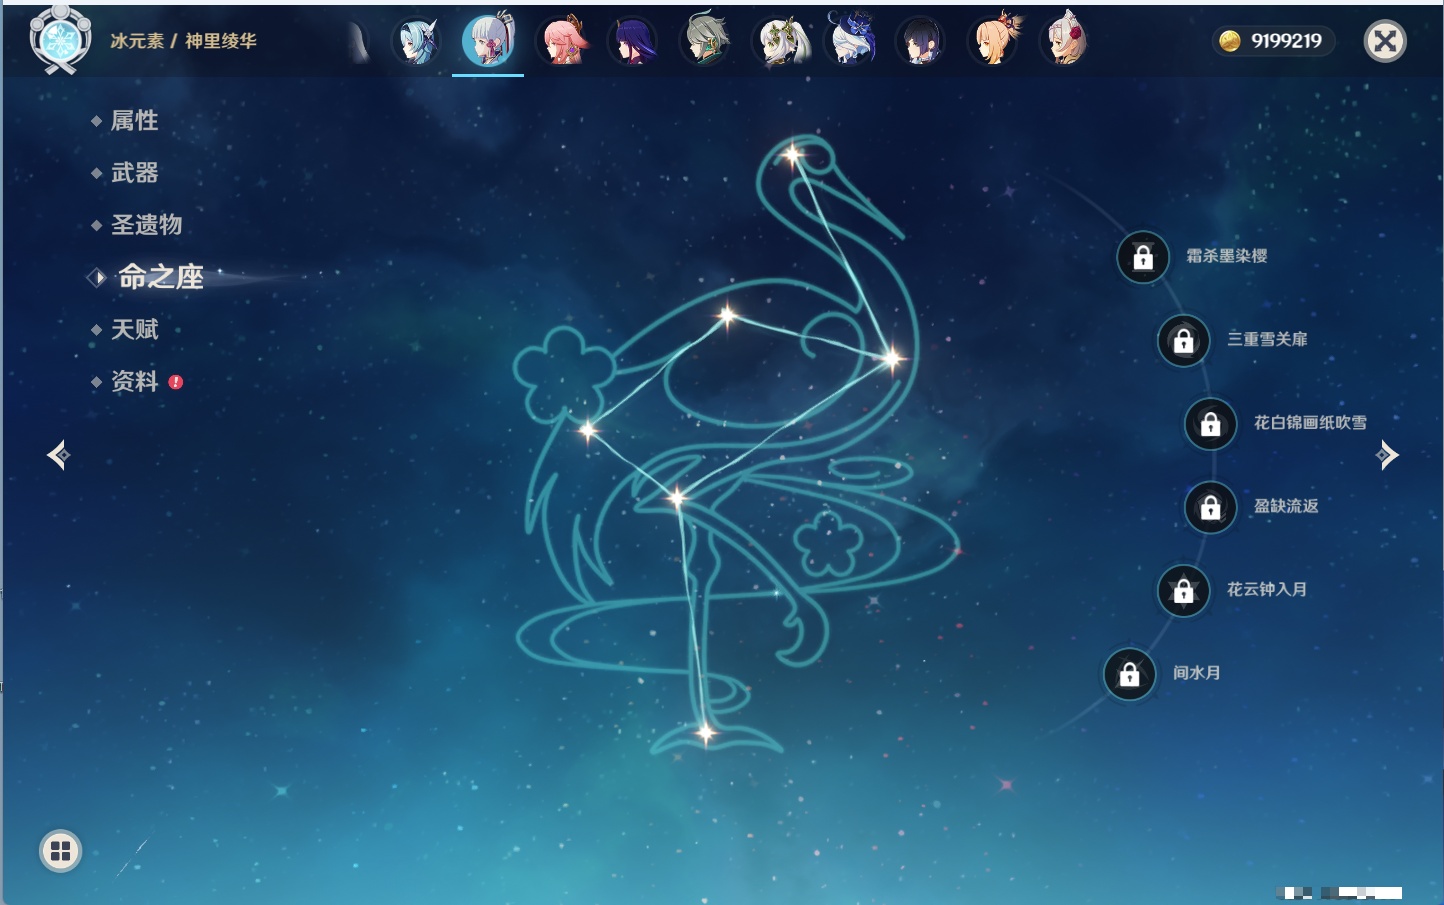1444x905 pixels.
Task: Switch to Raiden Shogun's purple-haired avatar
Action: 634,41
